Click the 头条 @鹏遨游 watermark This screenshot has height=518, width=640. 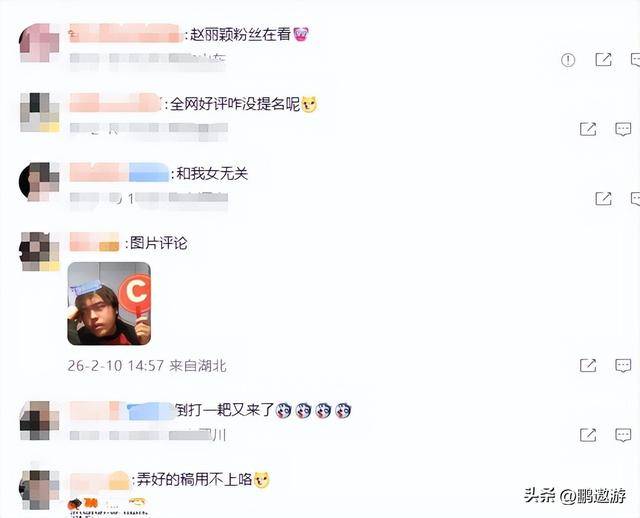(x=575, y=496)
